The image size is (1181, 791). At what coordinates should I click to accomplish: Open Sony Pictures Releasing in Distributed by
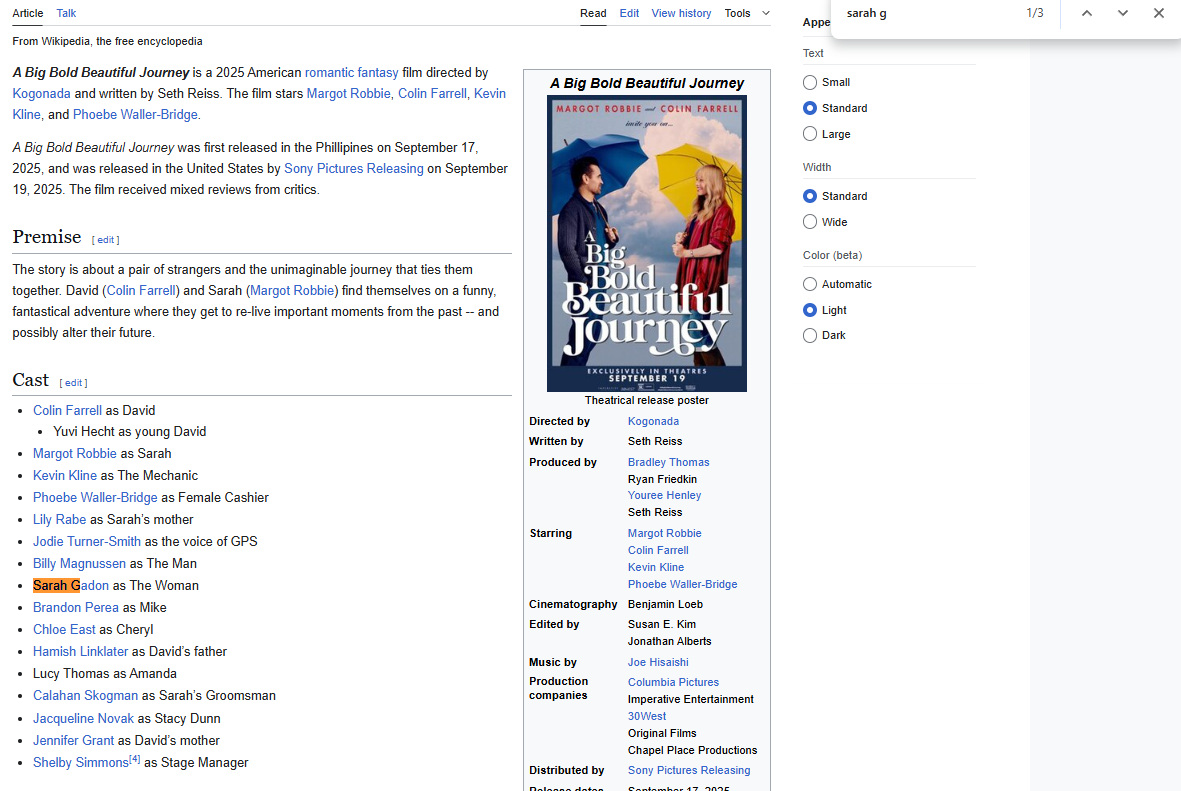coord(688,770)
